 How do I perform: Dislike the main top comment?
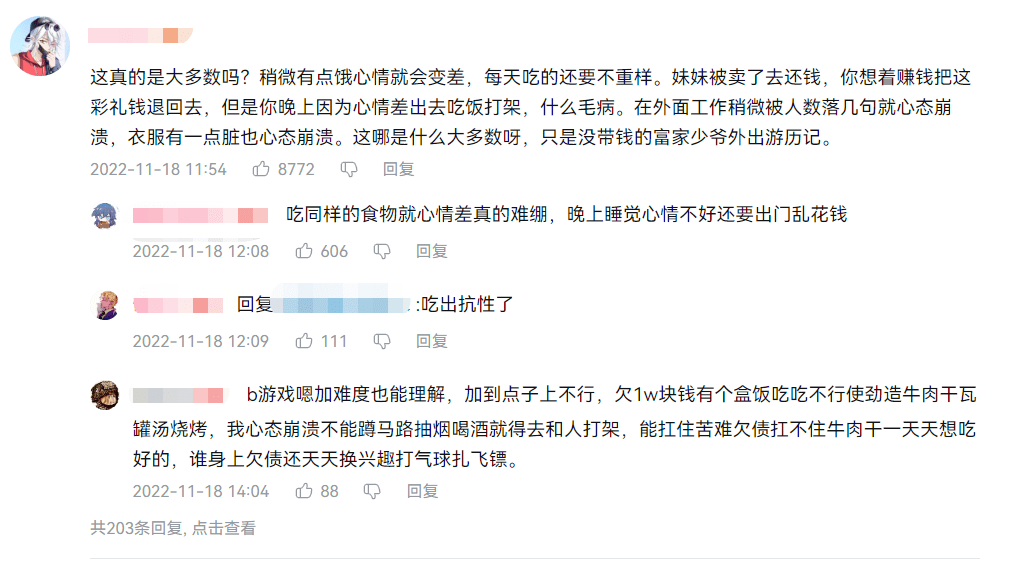[x=348, y=169]
